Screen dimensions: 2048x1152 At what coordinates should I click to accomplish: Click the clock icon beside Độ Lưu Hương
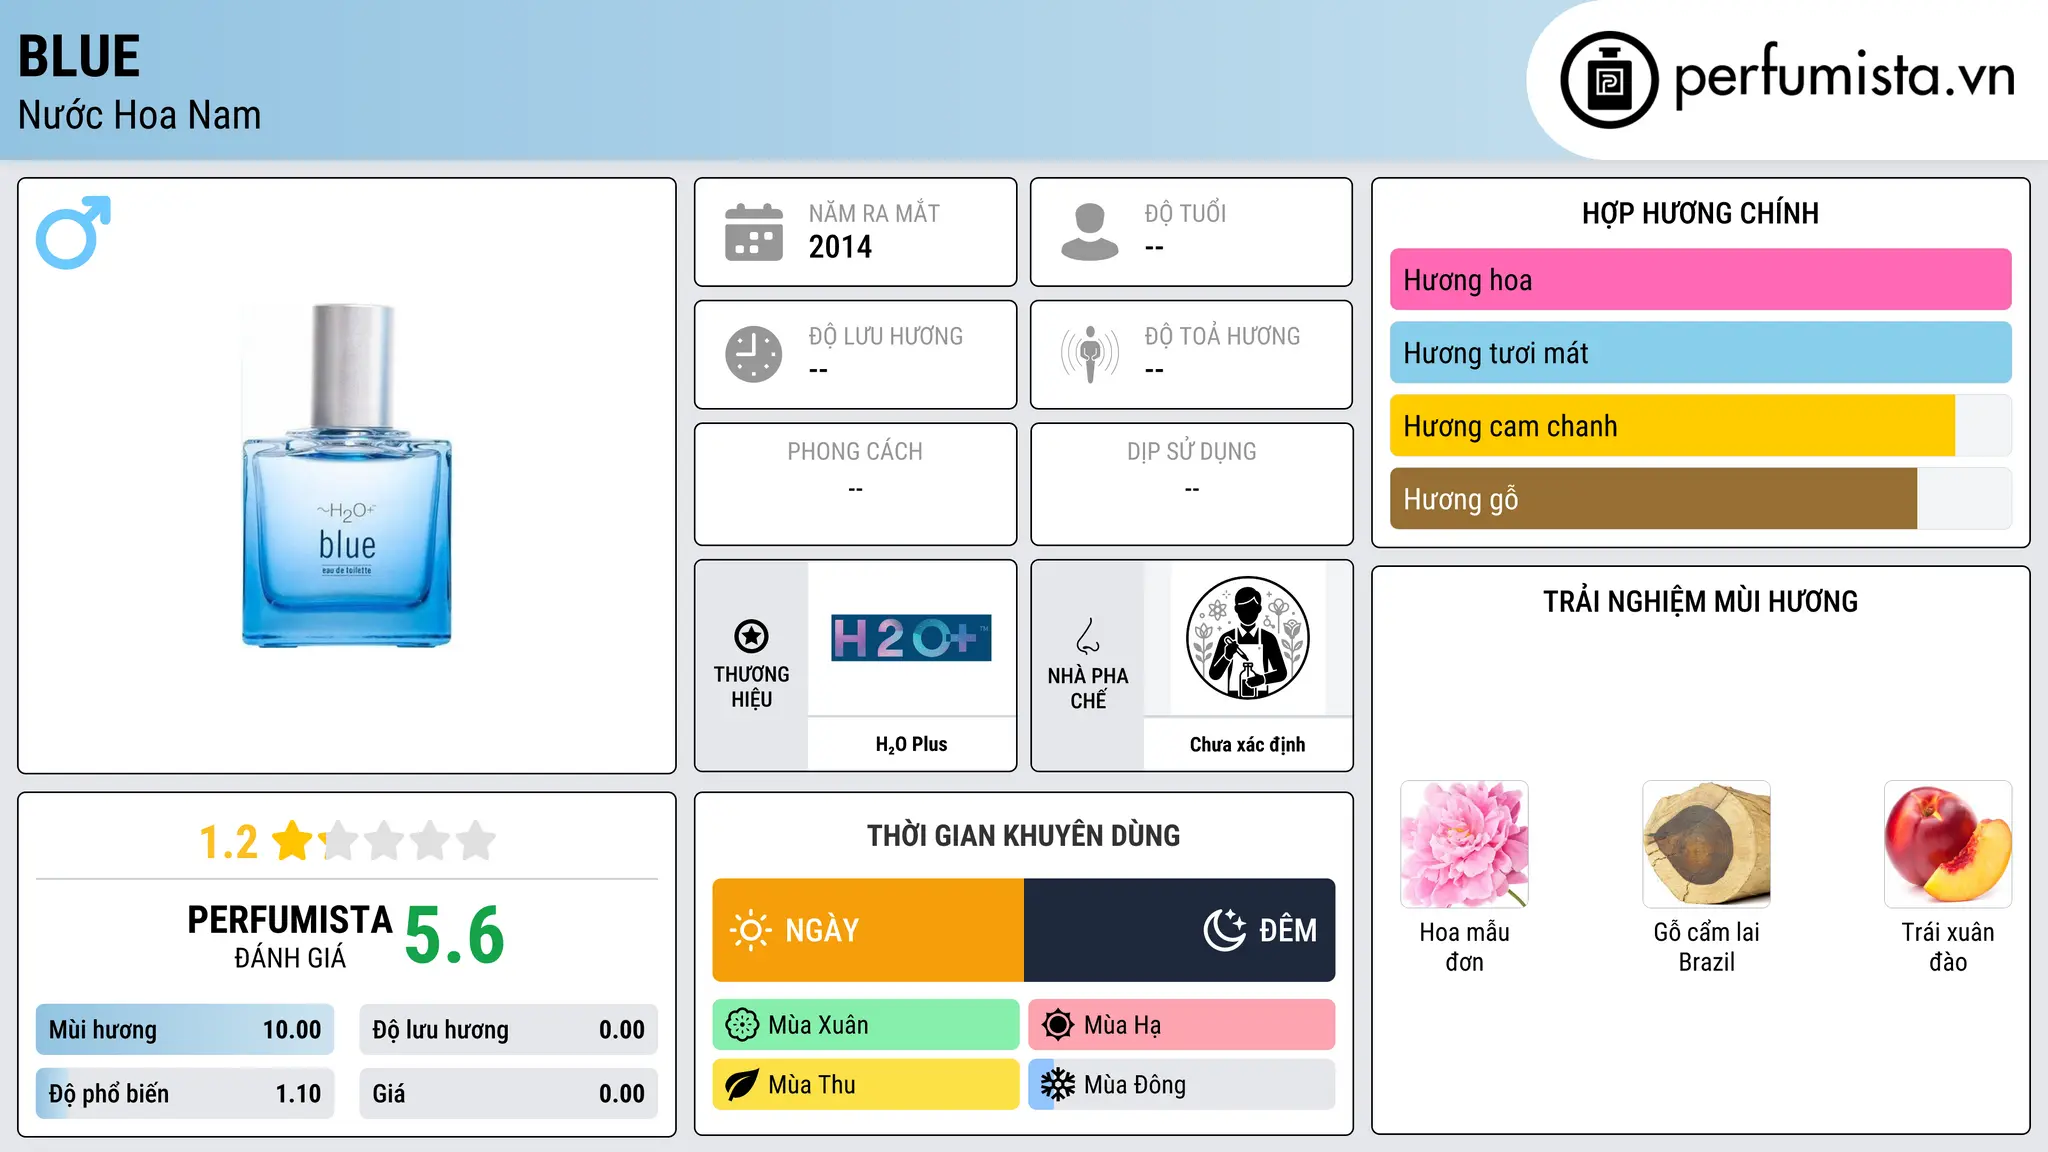754,354
